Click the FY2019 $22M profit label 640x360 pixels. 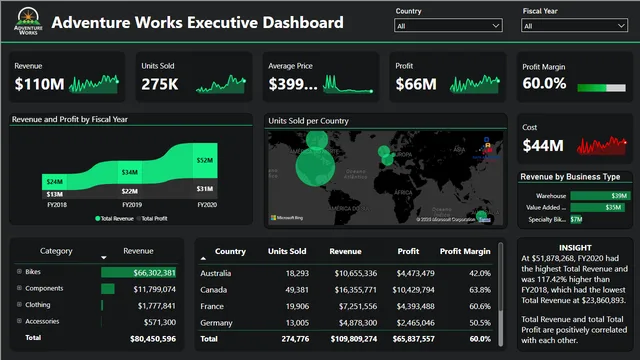(x=129, y=191)
